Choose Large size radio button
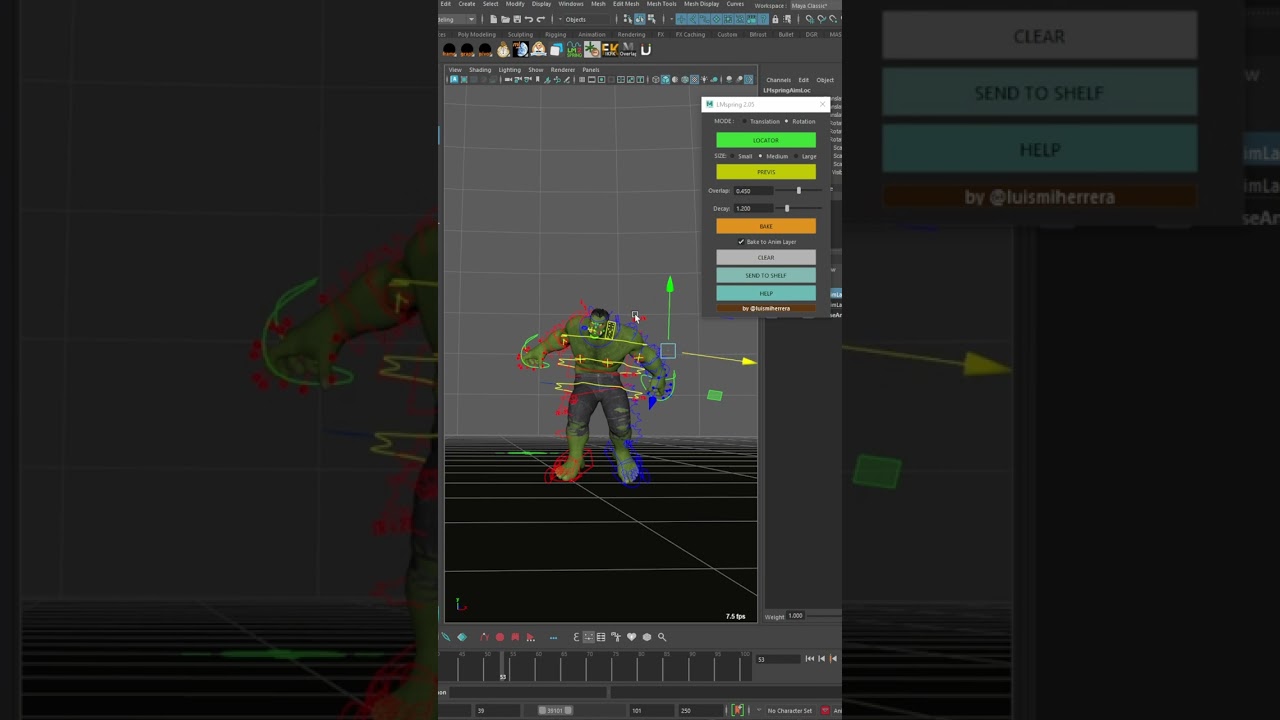 click(x=796, y=156)
